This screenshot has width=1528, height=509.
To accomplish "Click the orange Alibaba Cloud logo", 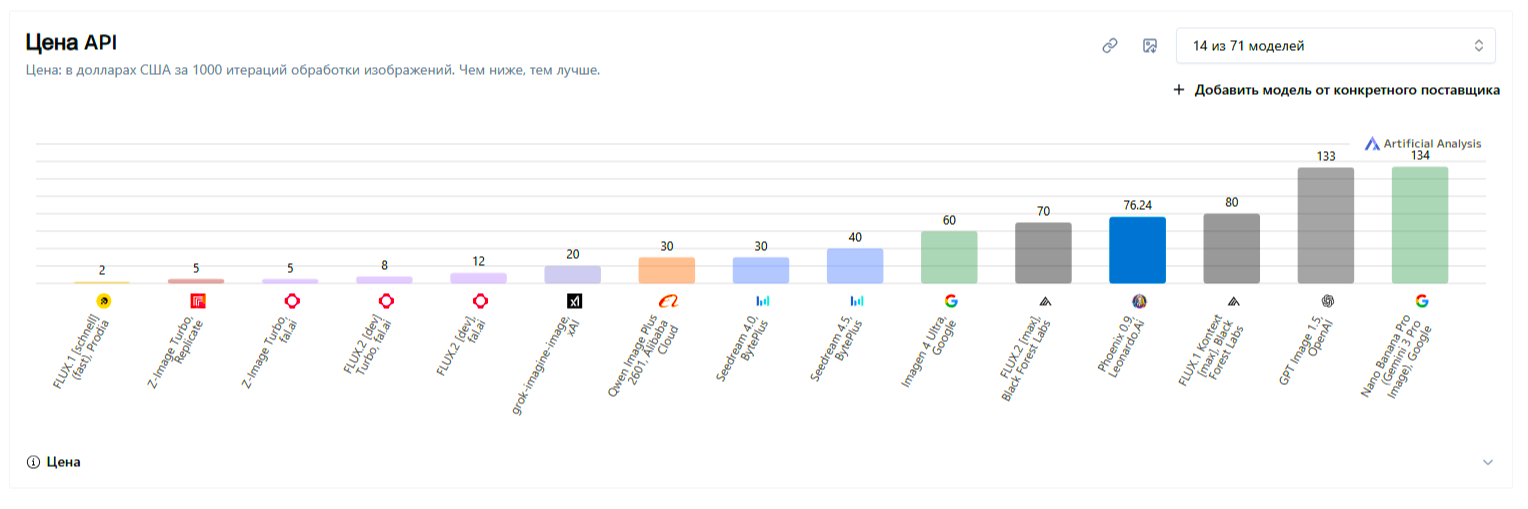I will [667, 300].
